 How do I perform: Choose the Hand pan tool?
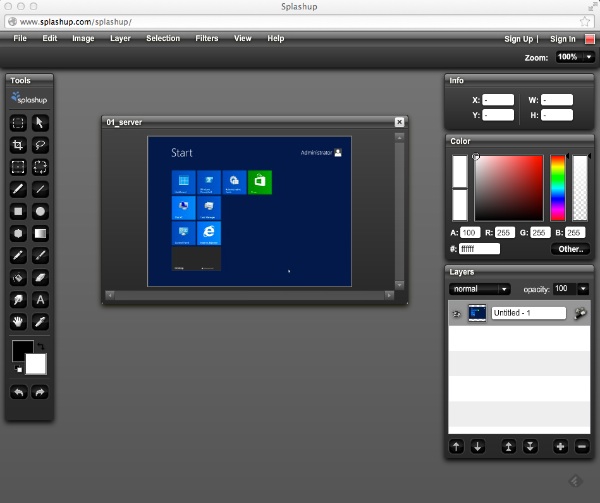tap(18, 321)
